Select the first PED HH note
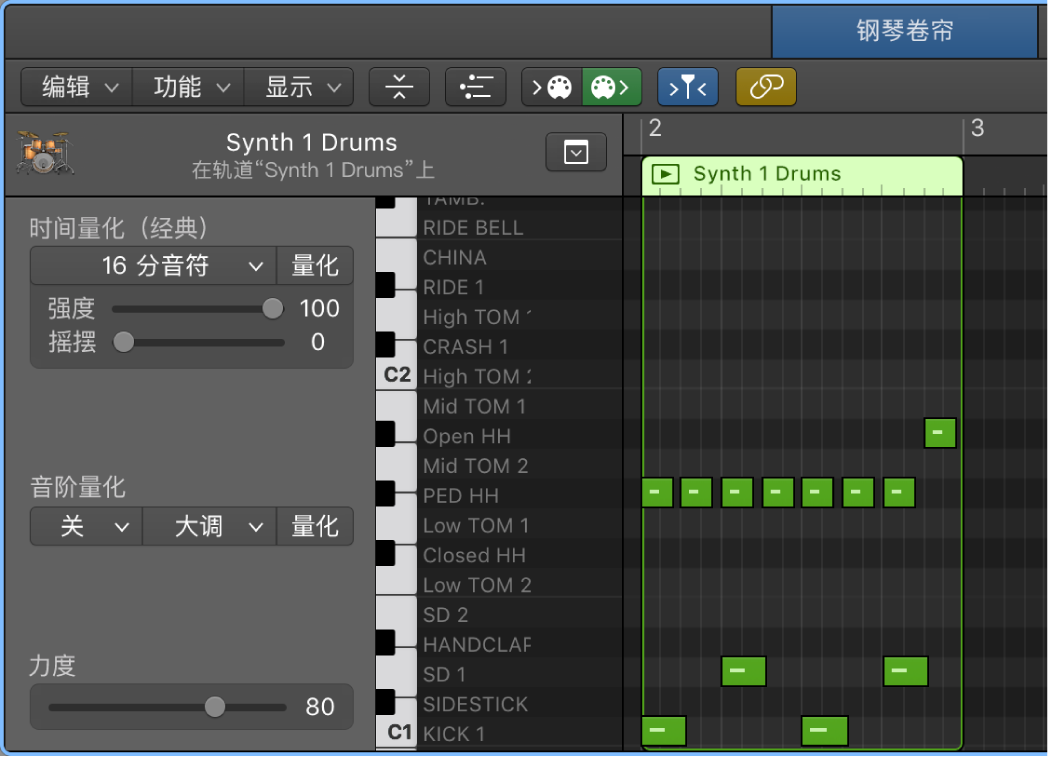 [x=657, y=493]
